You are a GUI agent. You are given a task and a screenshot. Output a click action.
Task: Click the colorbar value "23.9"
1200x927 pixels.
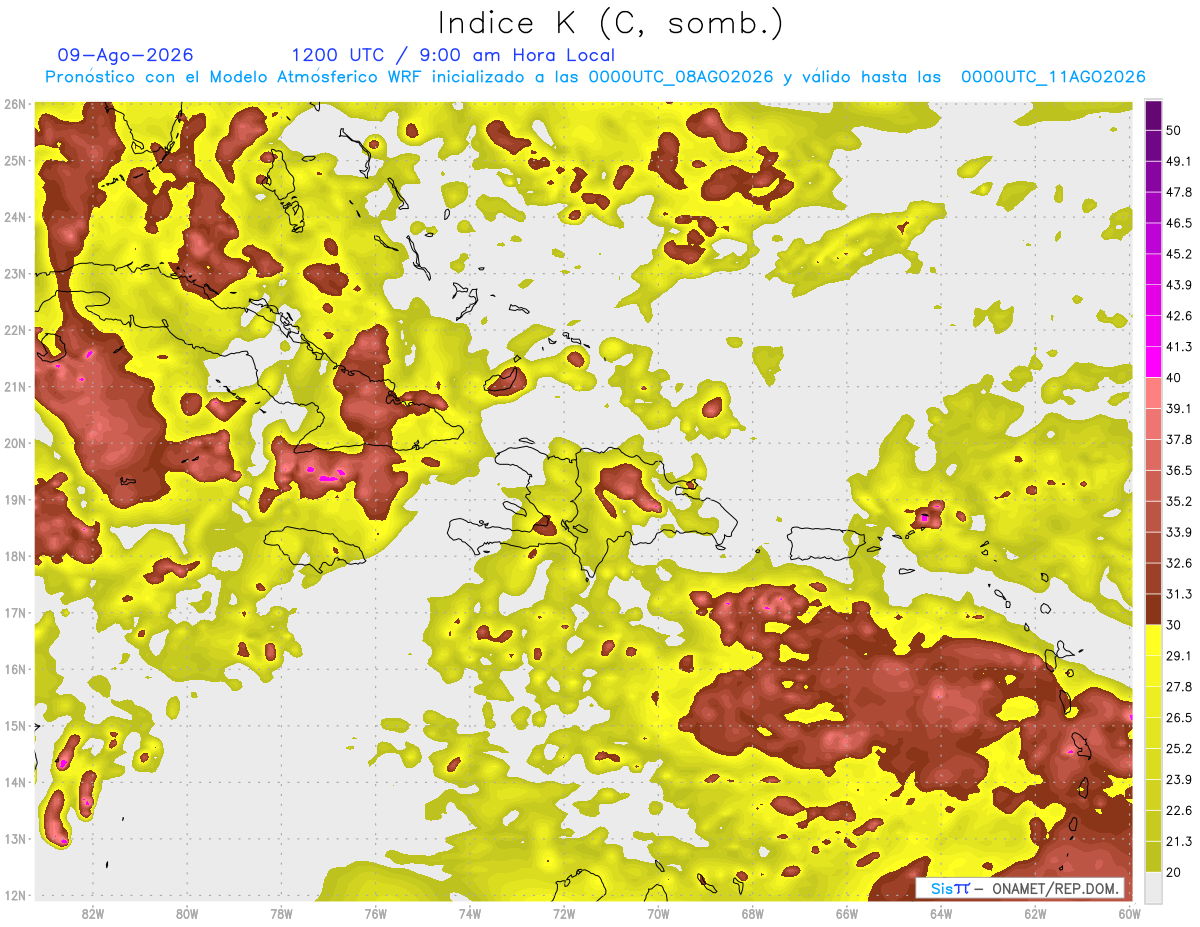[1179, 779]
